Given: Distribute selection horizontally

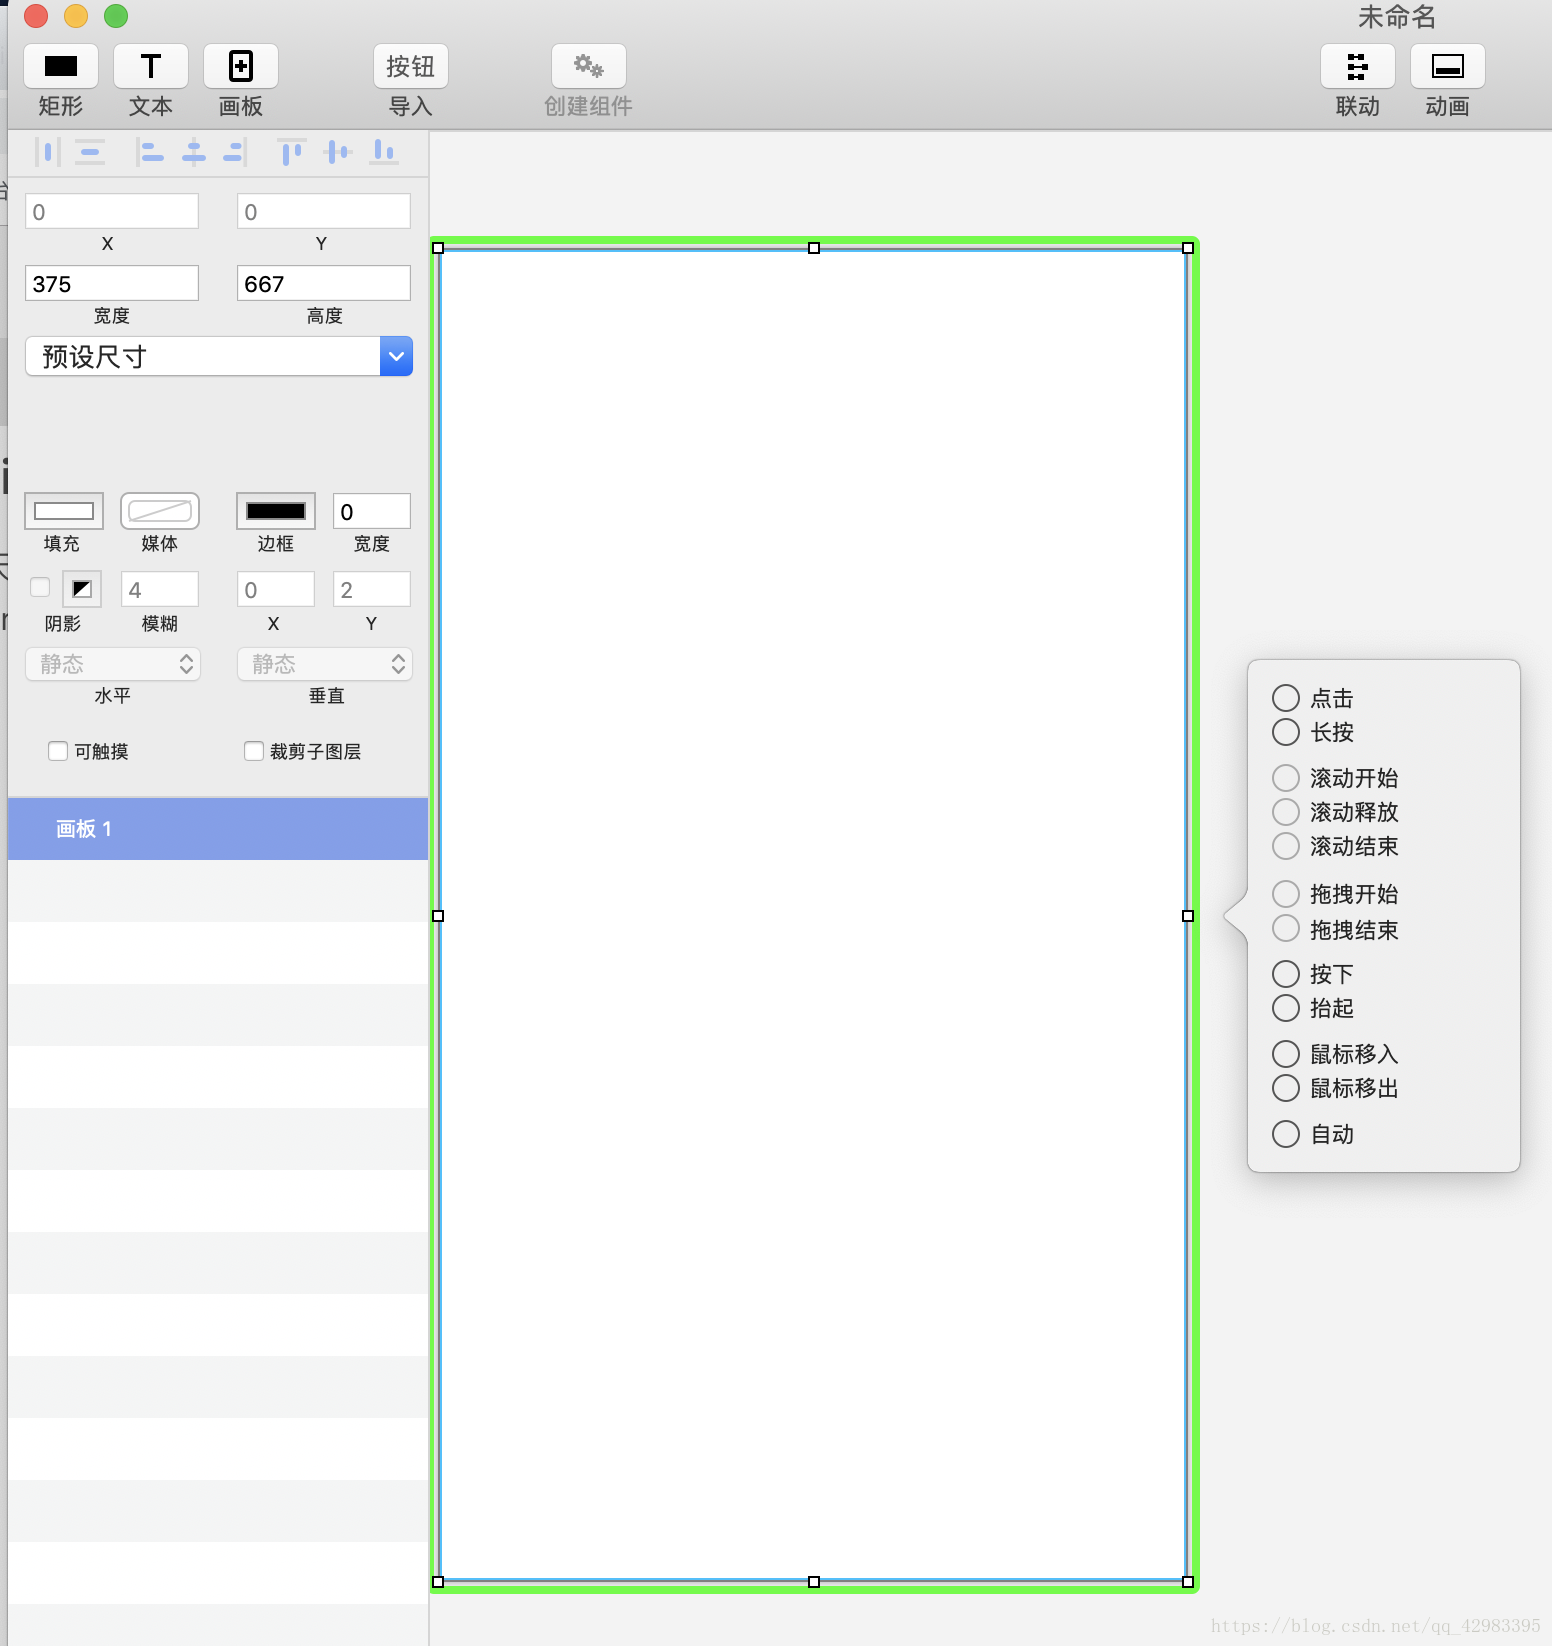Looking at the screenshot, I should (x=47, y=152).
